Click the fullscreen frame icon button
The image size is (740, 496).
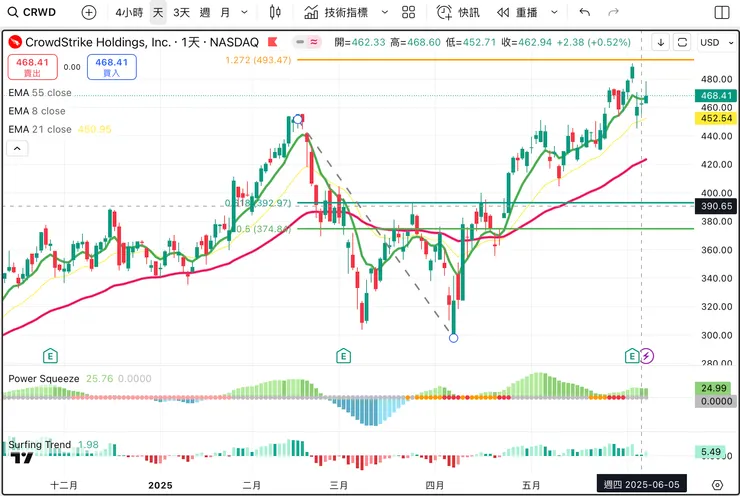click(682, 42)
